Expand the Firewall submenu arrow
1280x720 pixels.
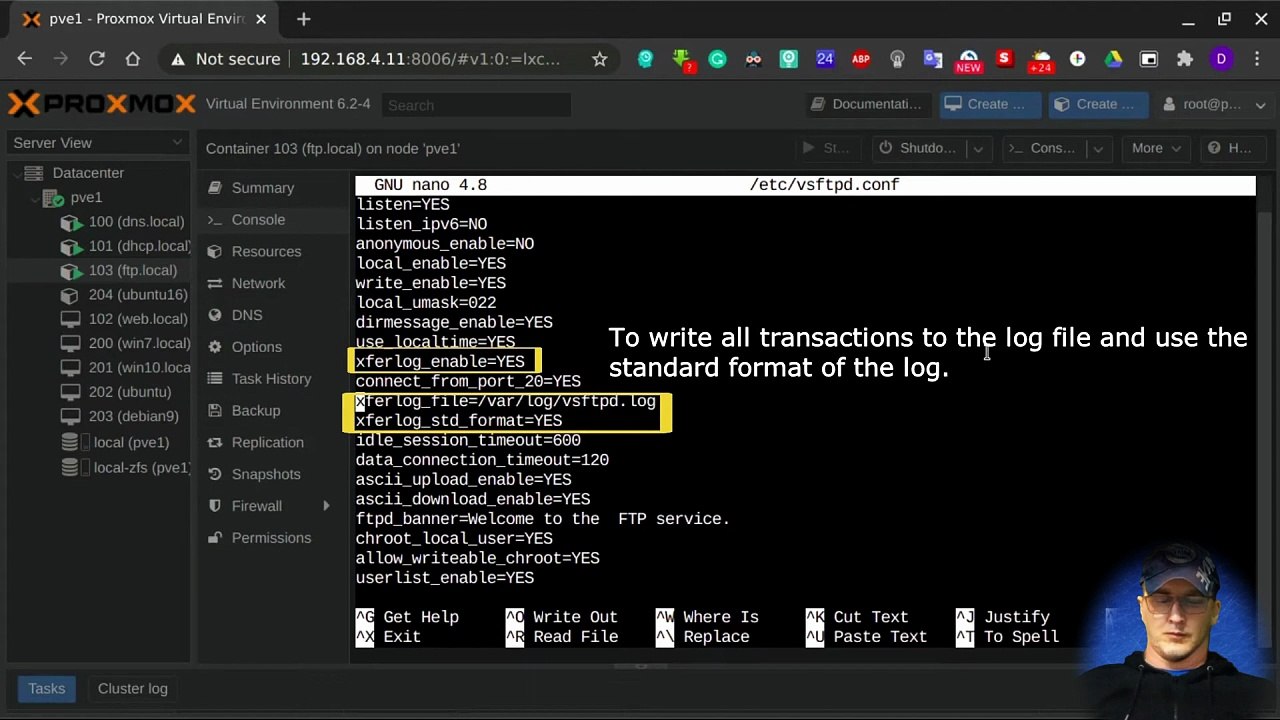click(x=326, y=506)
